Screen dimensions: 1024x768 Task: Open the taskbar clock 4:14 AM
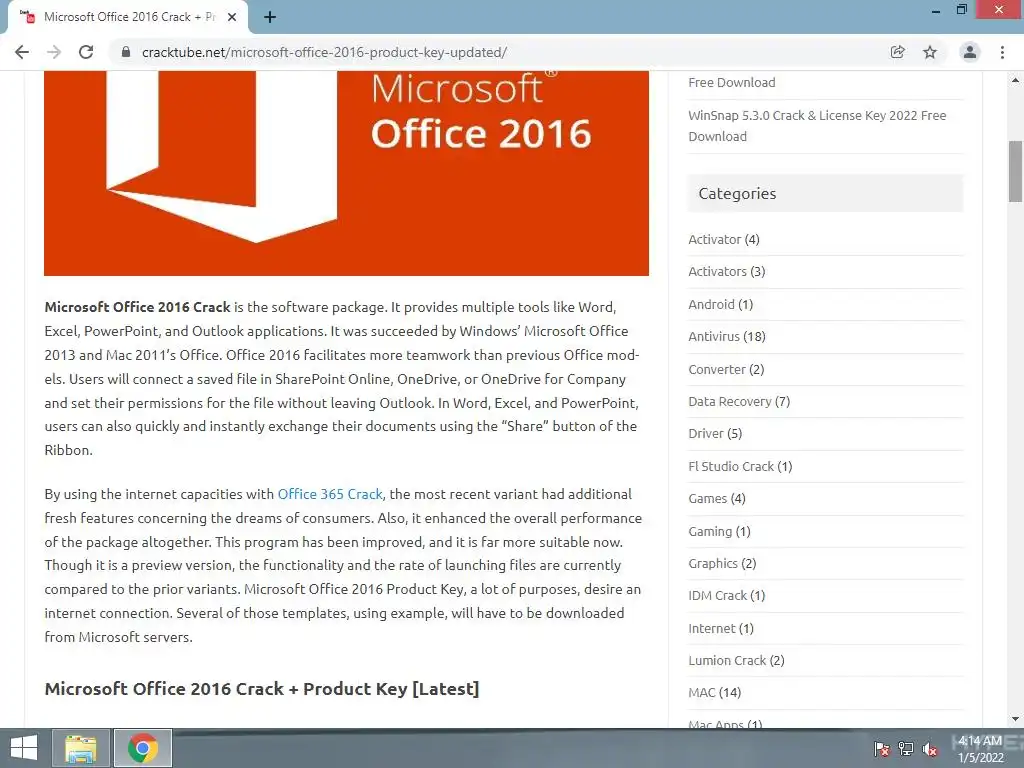coord(980,748)
